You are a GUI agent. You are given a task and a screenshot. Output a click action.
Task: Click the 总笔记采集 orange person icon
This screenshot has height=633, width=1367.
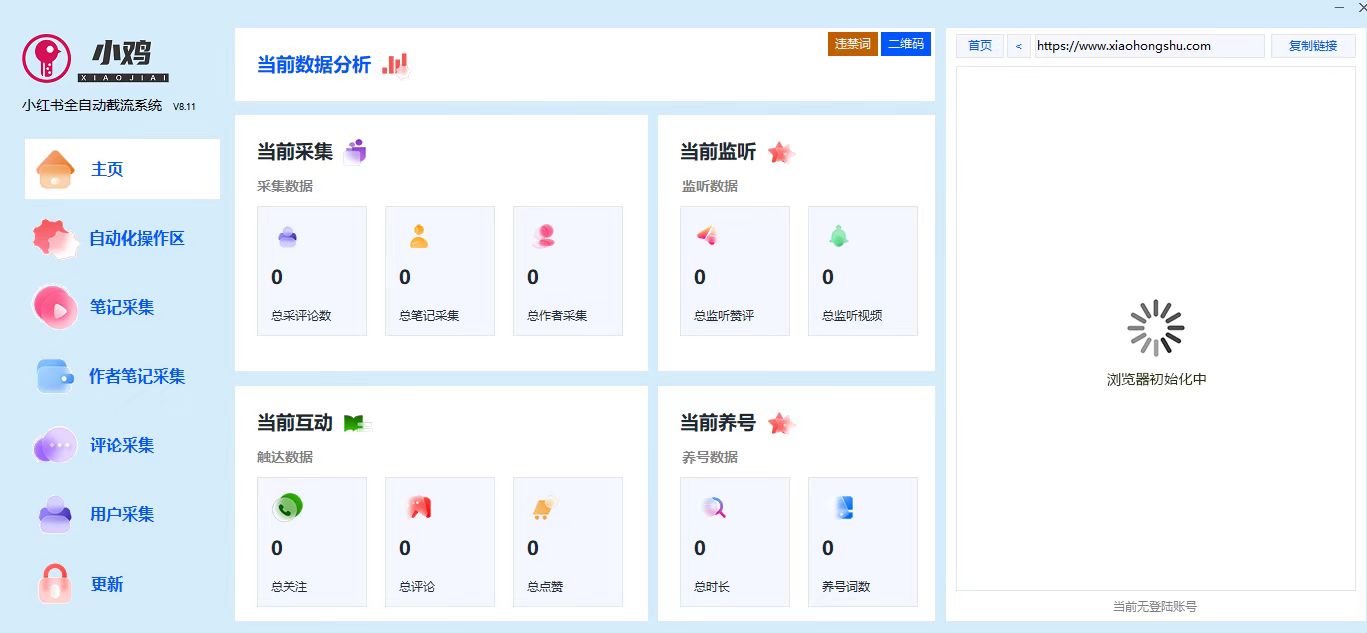click(418, 237)
